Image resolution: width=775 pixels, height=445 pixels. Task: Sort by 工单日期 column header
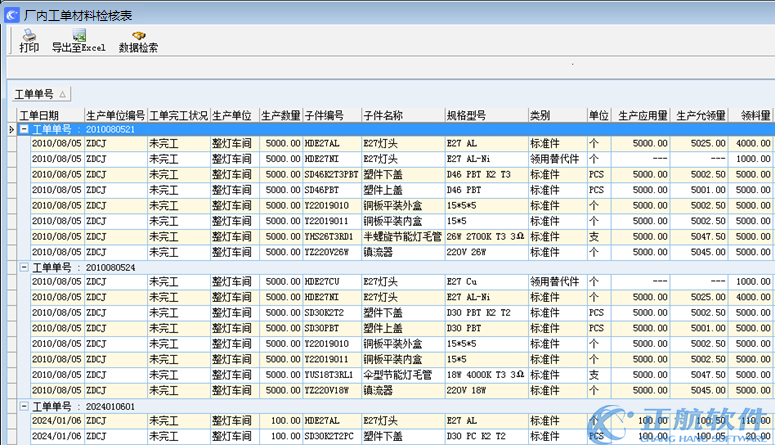[50, 116]
